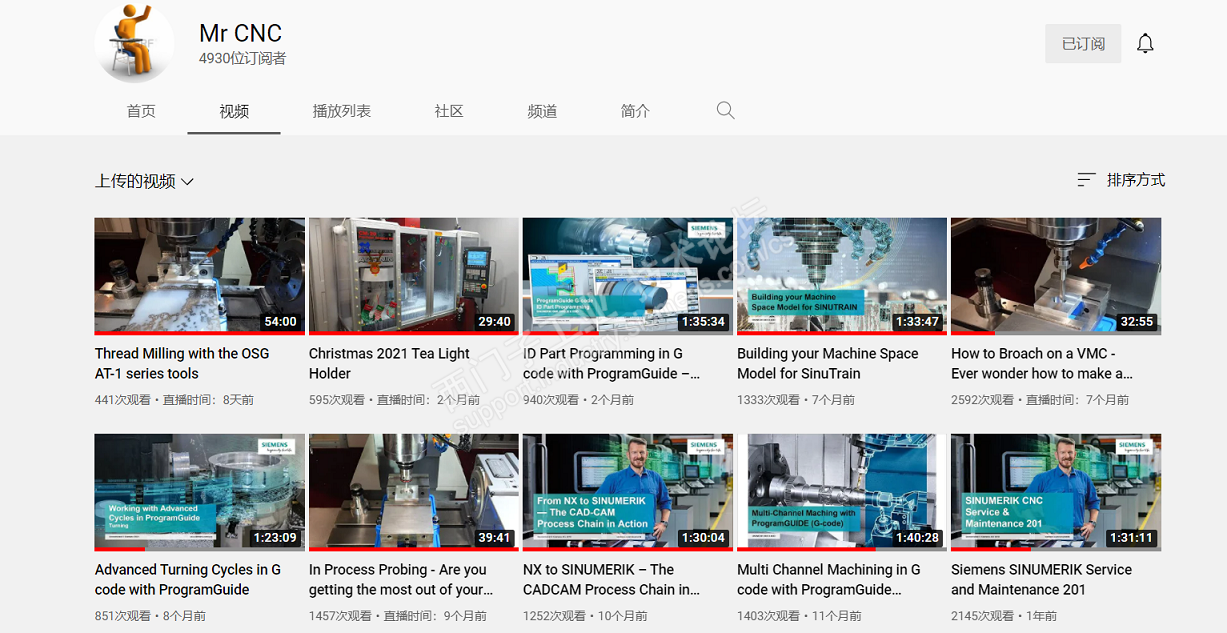Click title 'Siemens SINUMERIK Service and Maintenance 201'
The height and width of the screenshot is (633, 1227).
coord(1041,580)
